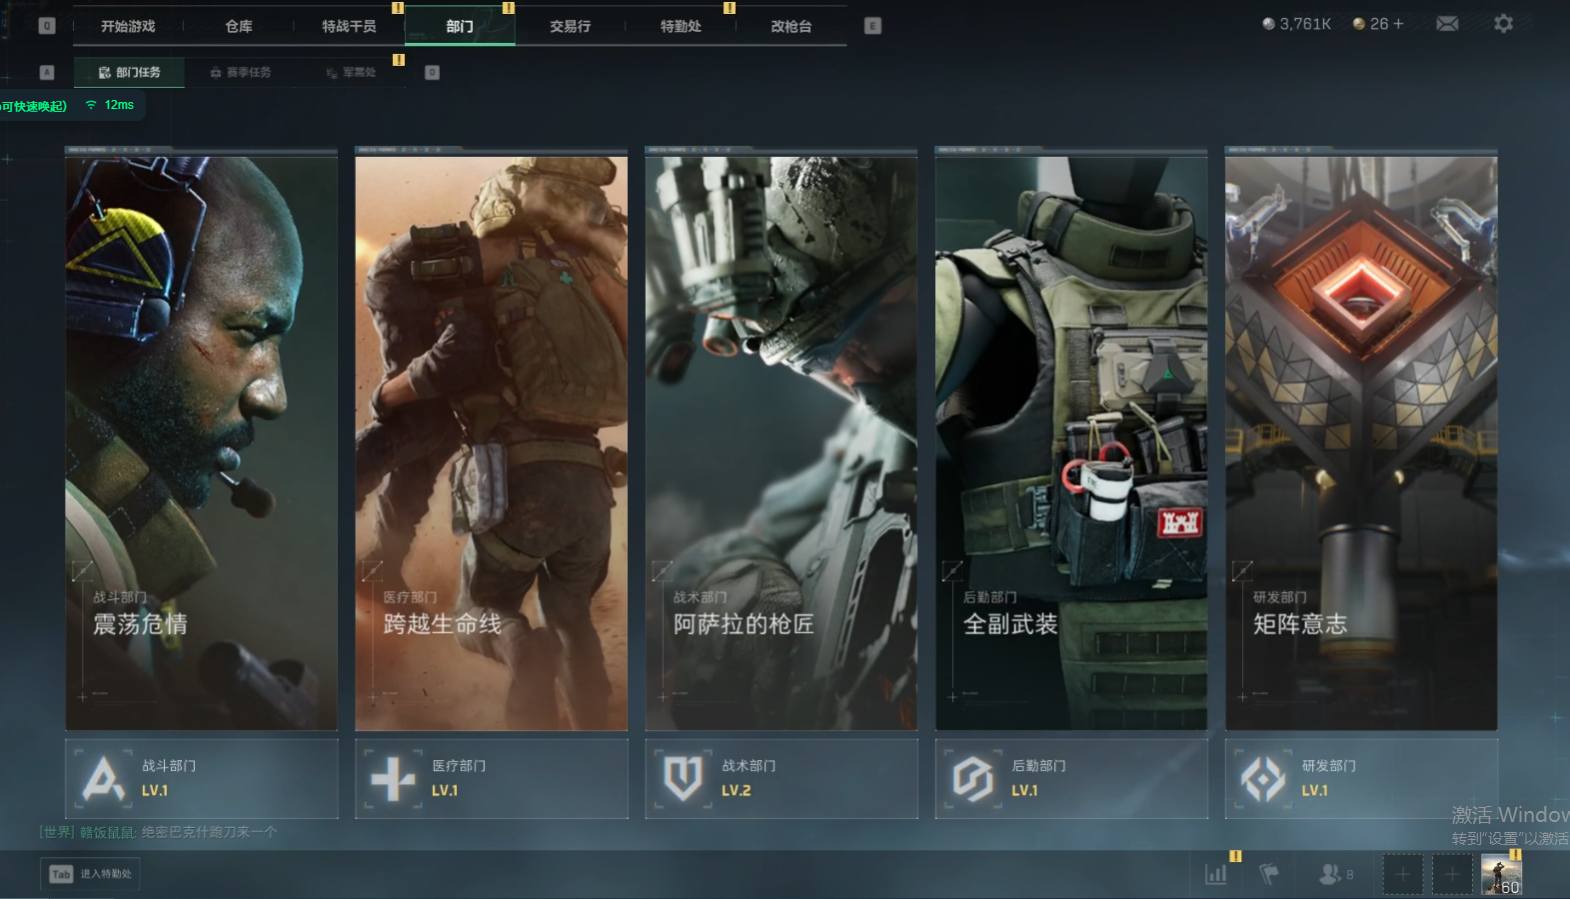Click the 战斗部门 LV.1 button
The height and width of the screenshot is (899, 1570).
202,778
